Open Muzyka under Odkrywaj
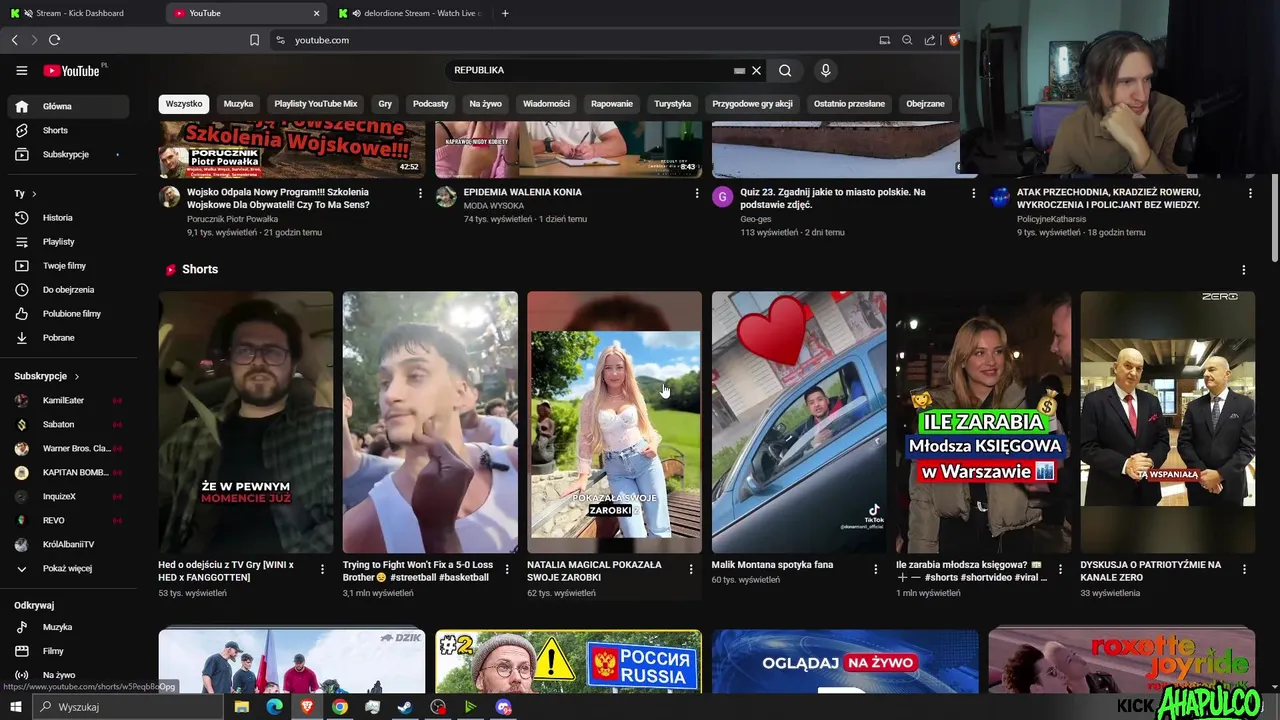The image size is (1280, 720). (68, 627)
